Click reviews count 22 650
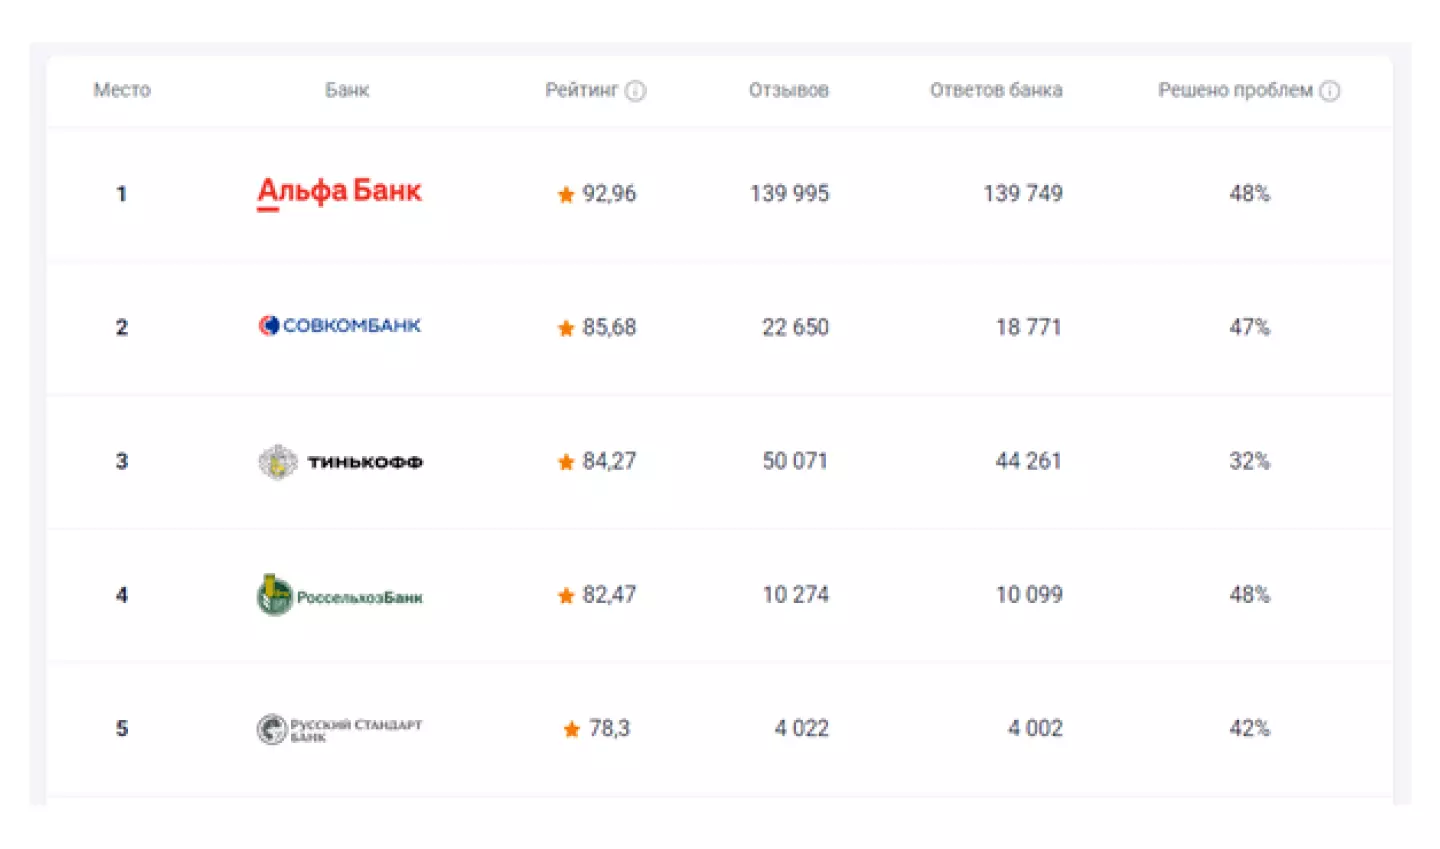Image resolution: width=1440 pixels, height=849 pixels. (796, 327)
